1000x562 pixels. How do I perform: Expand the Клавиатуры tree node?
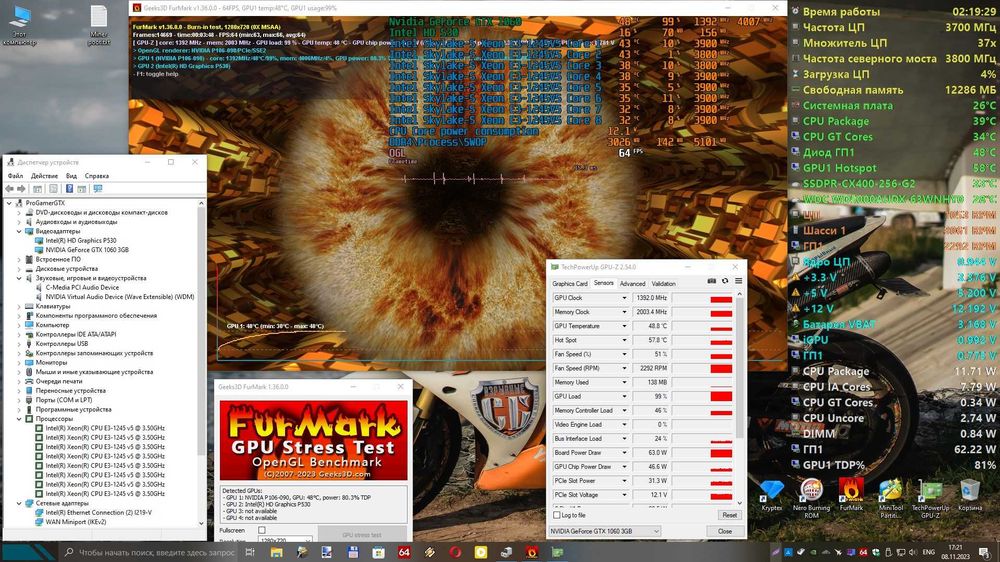[x=19, y=306]
